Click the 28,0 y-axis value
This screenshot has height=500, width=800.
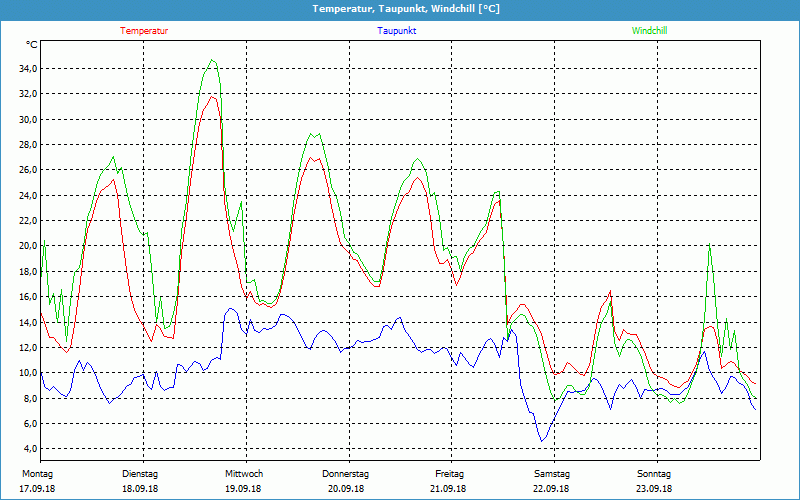coord(29,144)
